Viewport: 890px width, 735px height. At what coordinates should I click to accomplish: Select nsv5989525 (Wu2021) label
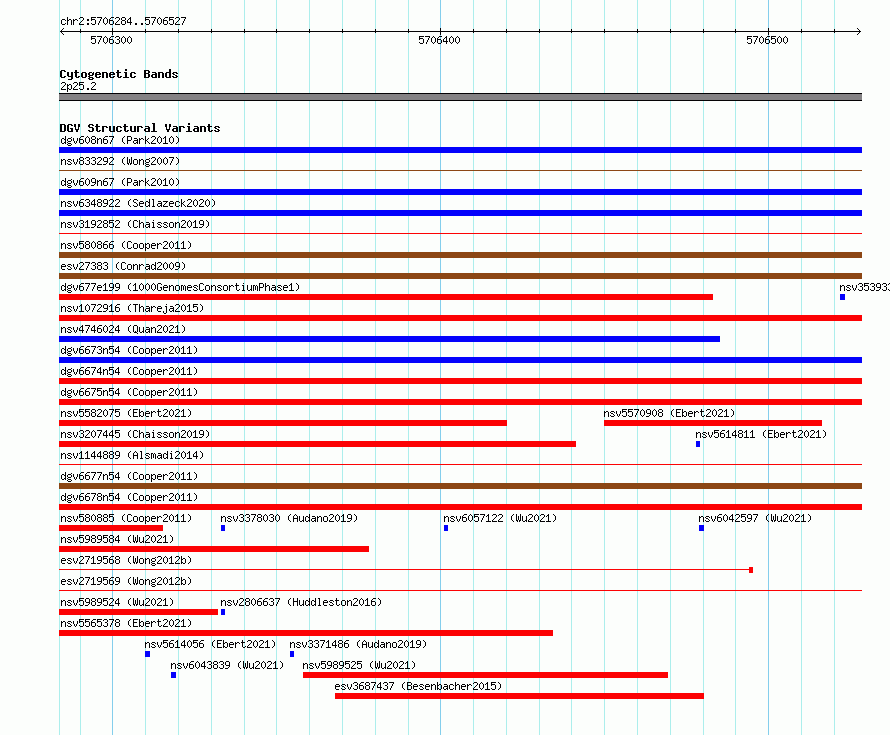(359, 665)
